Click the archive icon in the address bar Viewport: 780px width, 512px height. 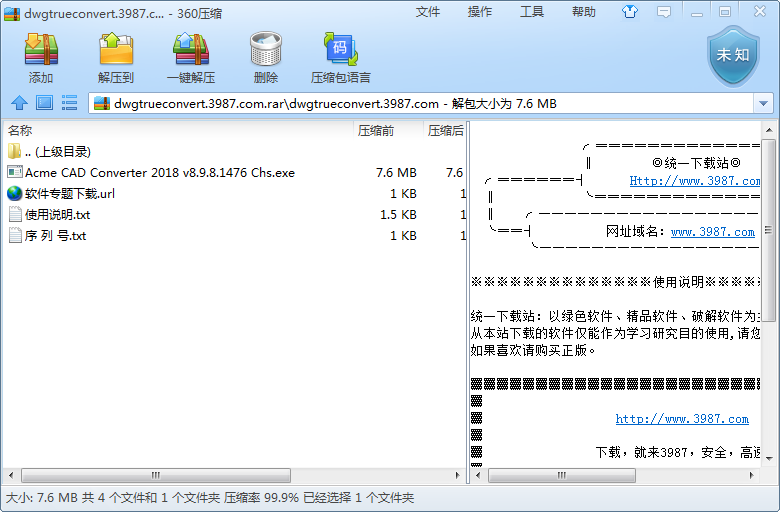[x=102, y=103]
